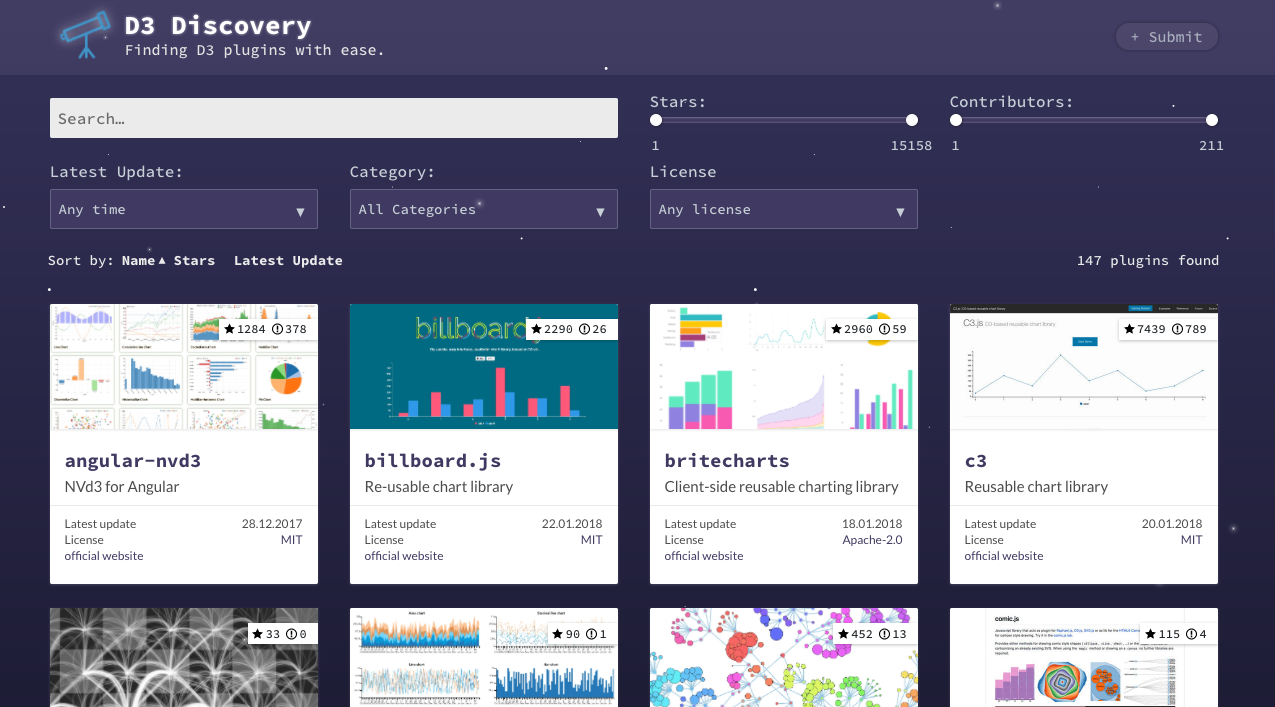This screenshot has height=707, width=1275.
Task: Click the britecharts title
Action: click(x=727, y=461)
